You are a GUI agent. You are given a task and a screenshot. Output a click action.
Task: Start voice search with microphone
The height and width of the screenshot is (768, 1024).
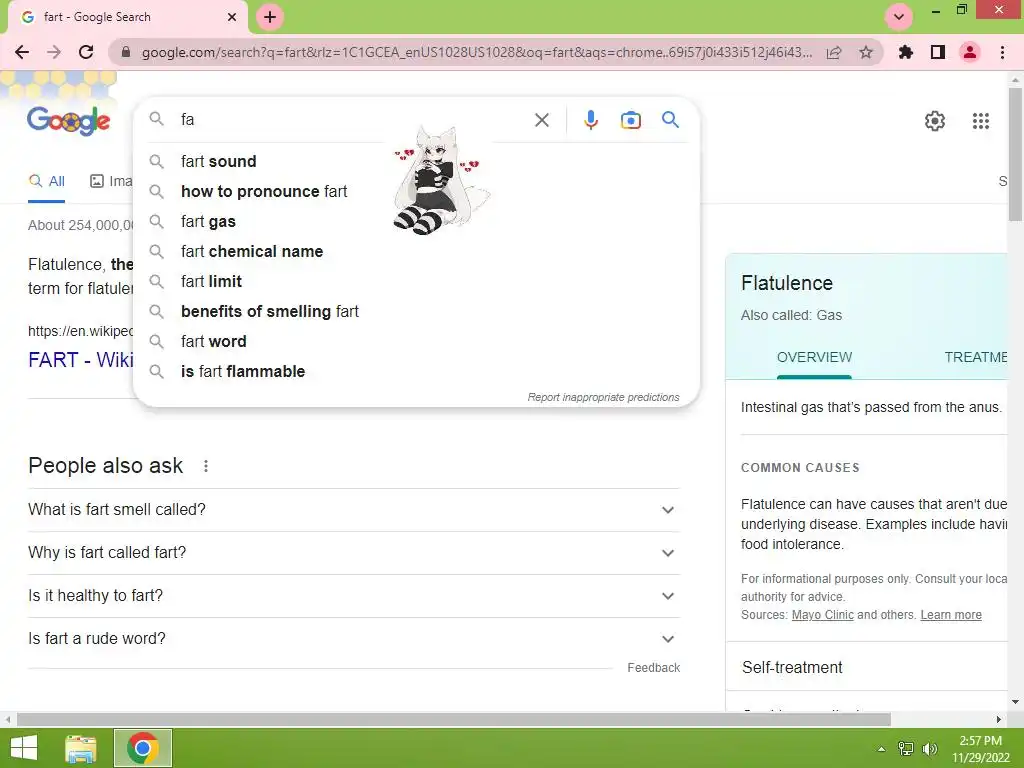pyautogui.click(x=590, y=120)
